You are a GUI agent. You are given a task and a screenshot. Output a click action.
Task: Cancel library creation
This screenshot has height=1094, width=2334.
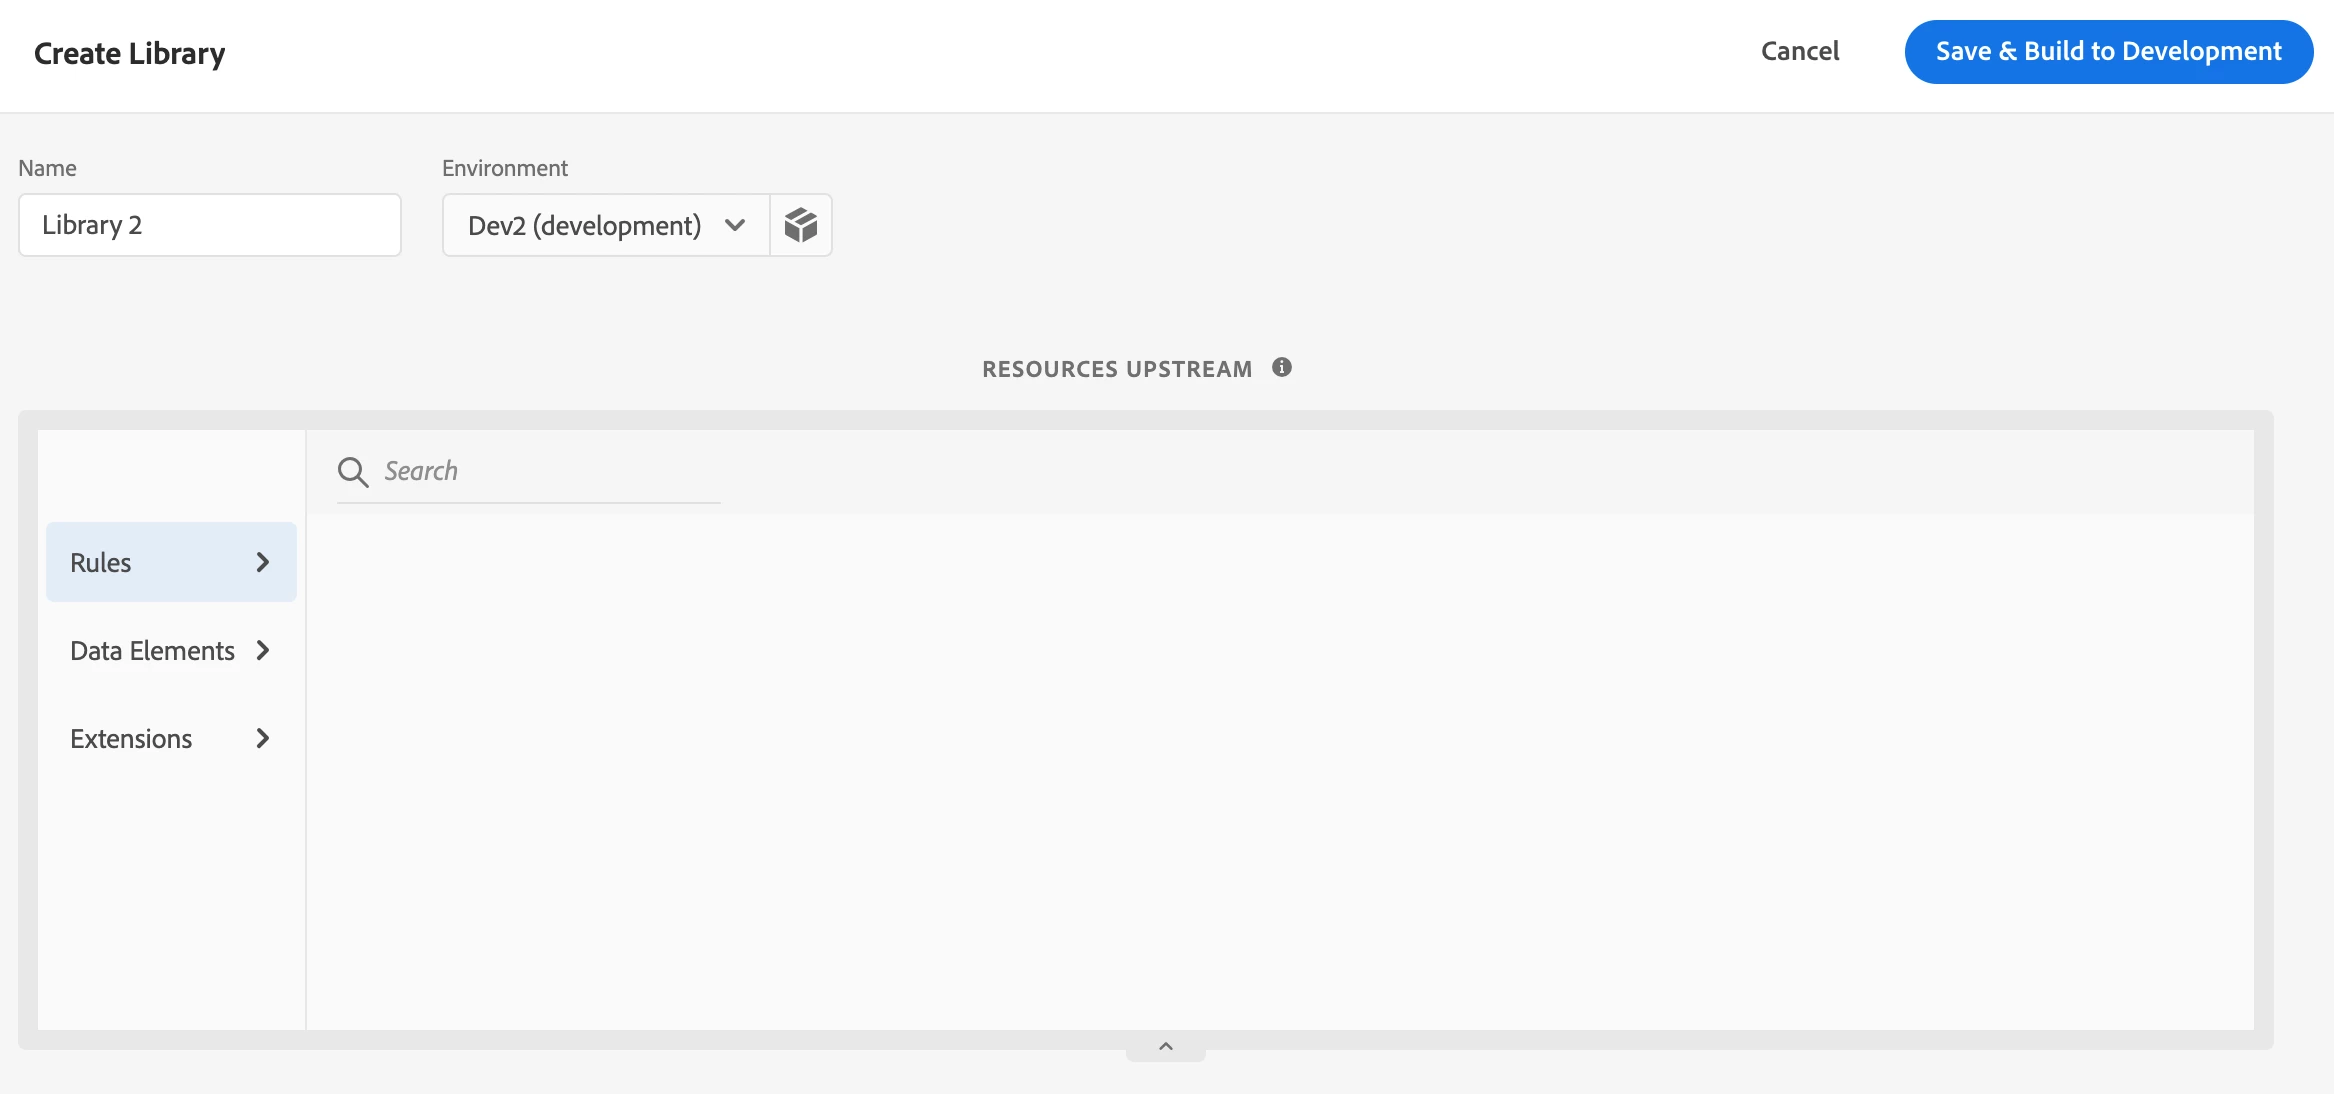[x=1800, y=52]
